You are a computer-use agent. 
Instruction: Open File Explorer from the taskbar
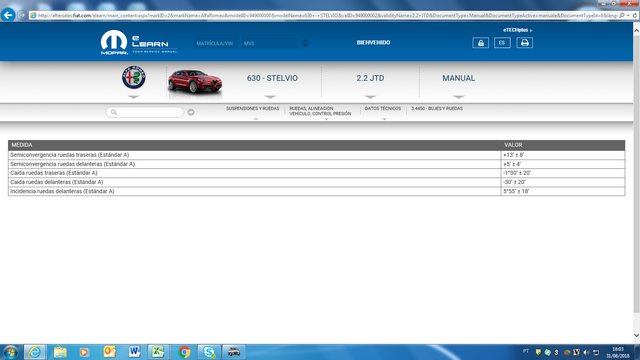point(60,352)
